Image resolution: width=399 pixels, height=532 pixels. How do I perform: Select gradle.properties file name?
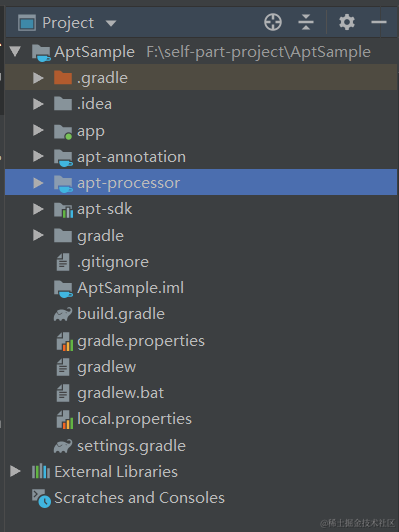(141, 341)
